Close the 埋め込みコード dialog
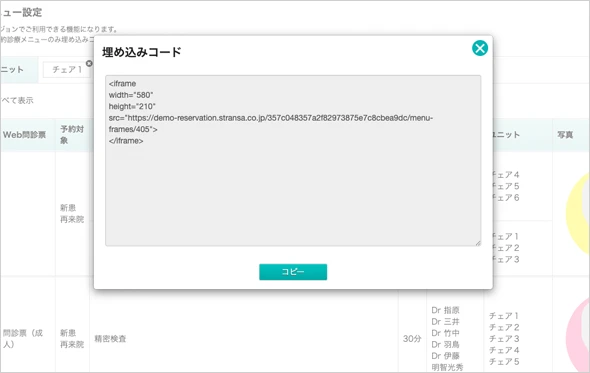Viewport: 590px width, 373px height. 480,48
